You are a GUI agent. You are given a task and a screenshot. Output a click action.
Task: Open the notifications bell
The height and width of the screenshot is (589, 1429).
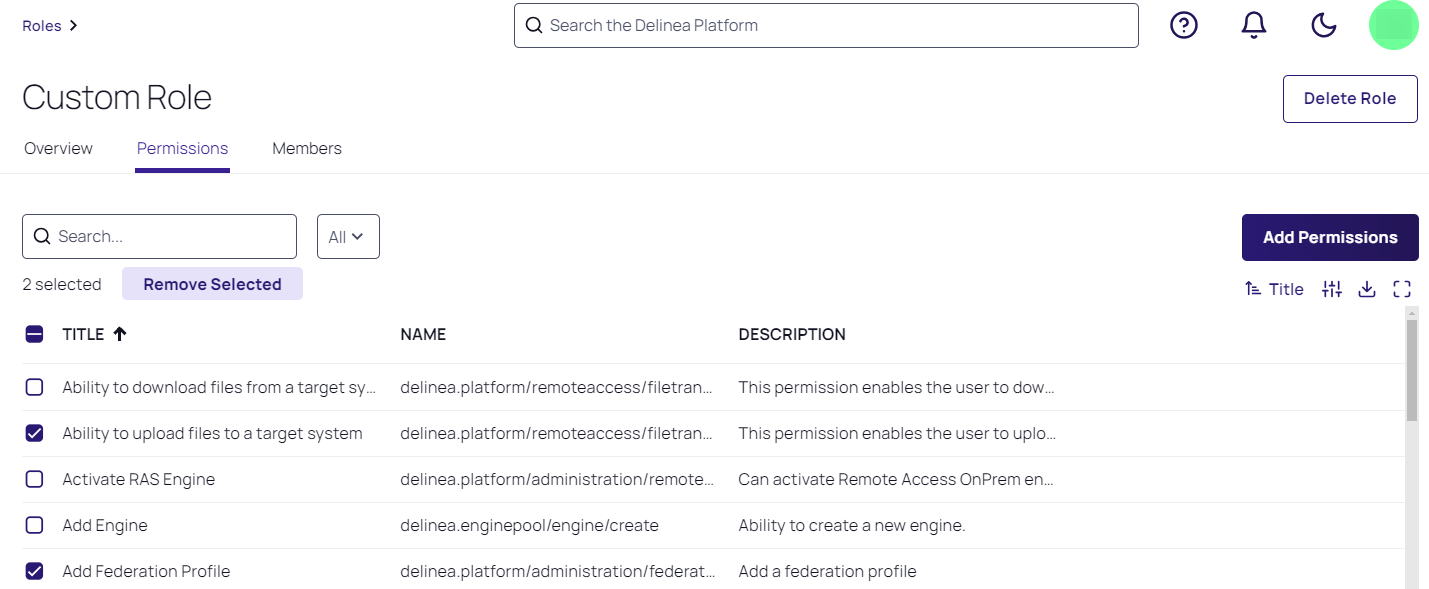pos(1253,26)
